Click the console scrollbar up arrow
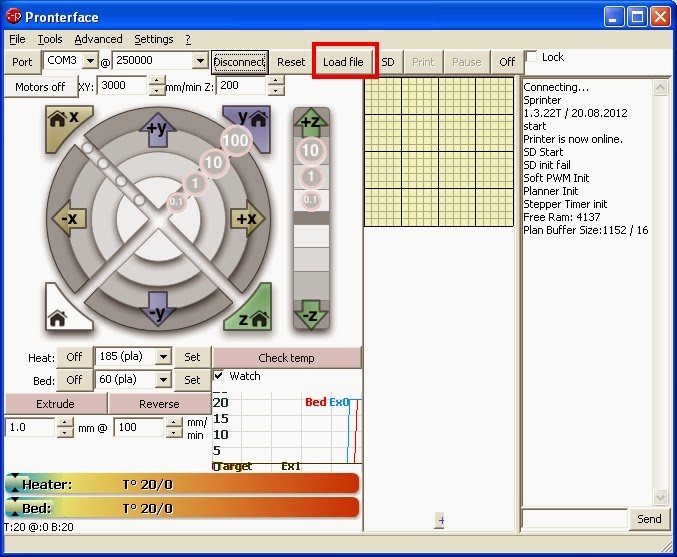677x557 pixels. pos(660,88)
